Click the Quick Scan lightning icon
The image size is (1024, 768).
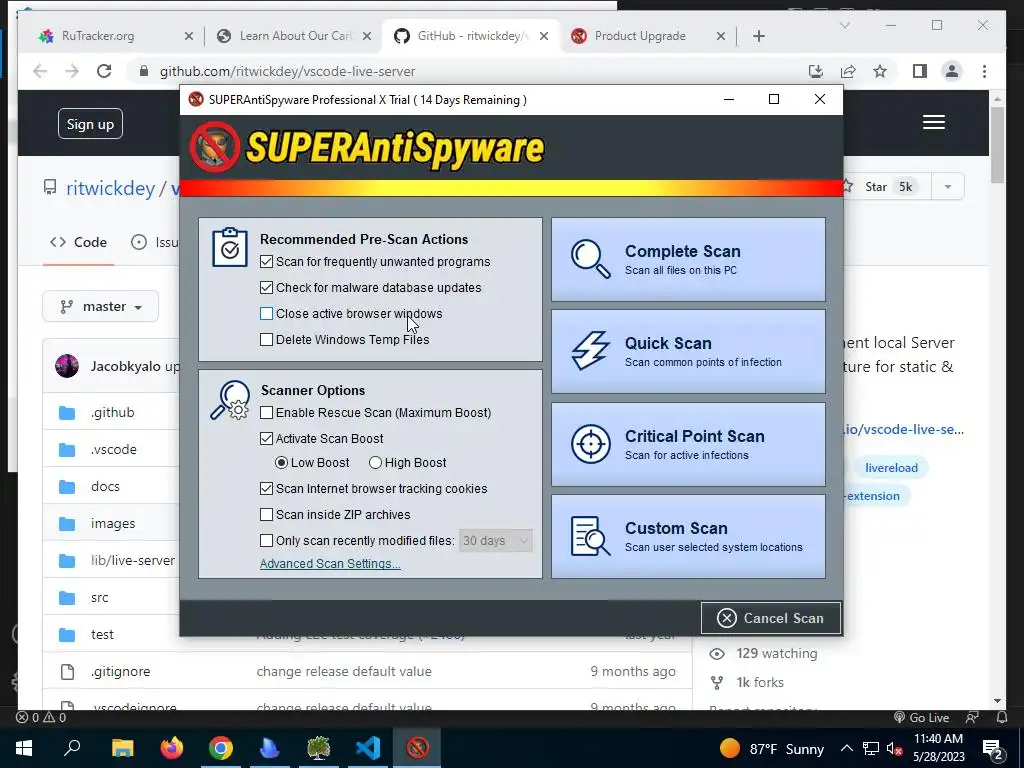tap(590, 351)
